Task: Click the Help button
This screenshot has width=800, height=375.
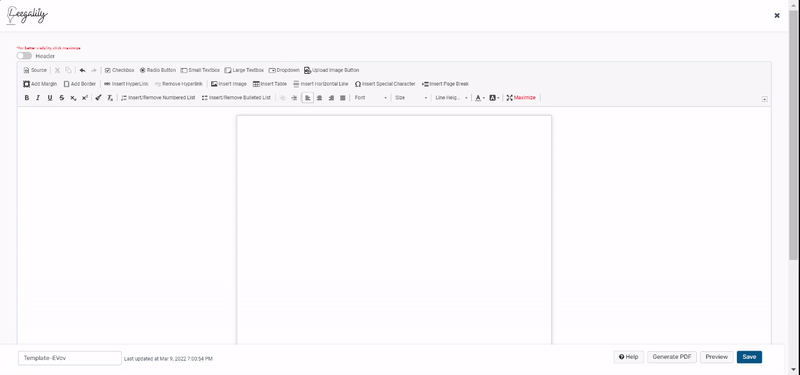Action: point(629,357)
